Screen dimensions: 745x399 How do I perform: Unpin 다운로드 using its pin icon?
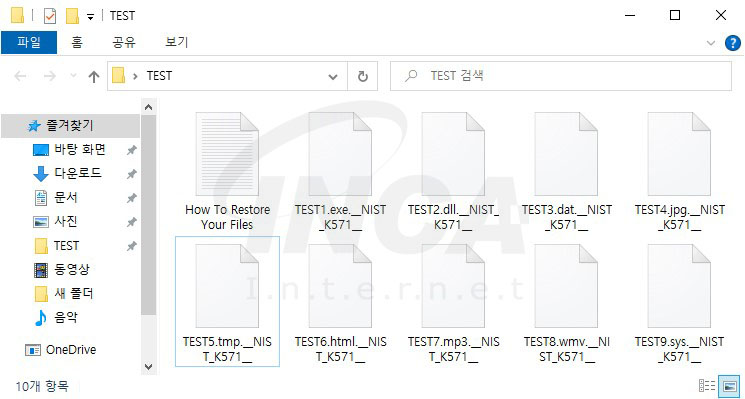coord(131,174)
